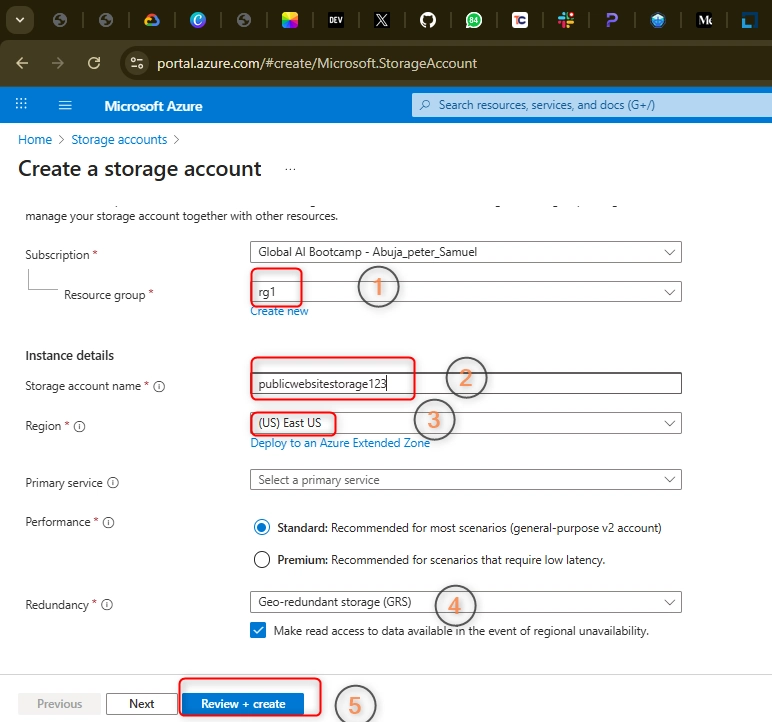This screenshot has height=722, width=772.
Task: Open the TechCrunch tab
Action: 519,20
